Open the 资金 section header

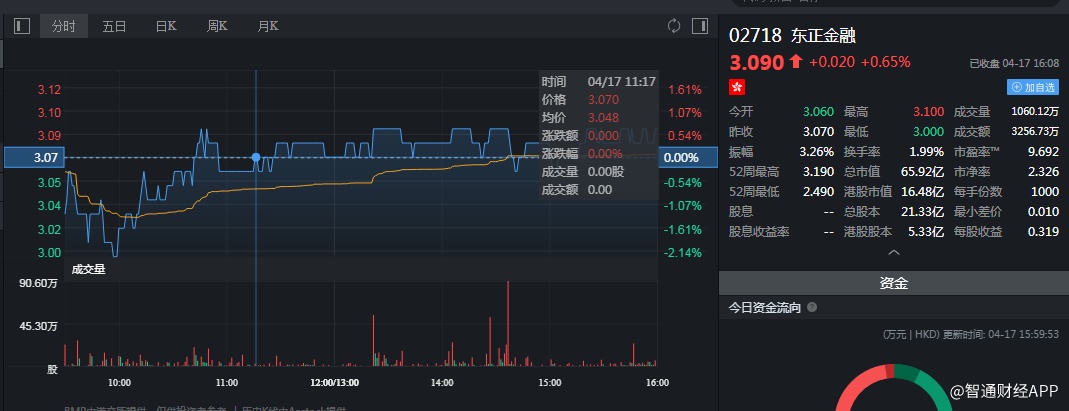coord(893,284)
